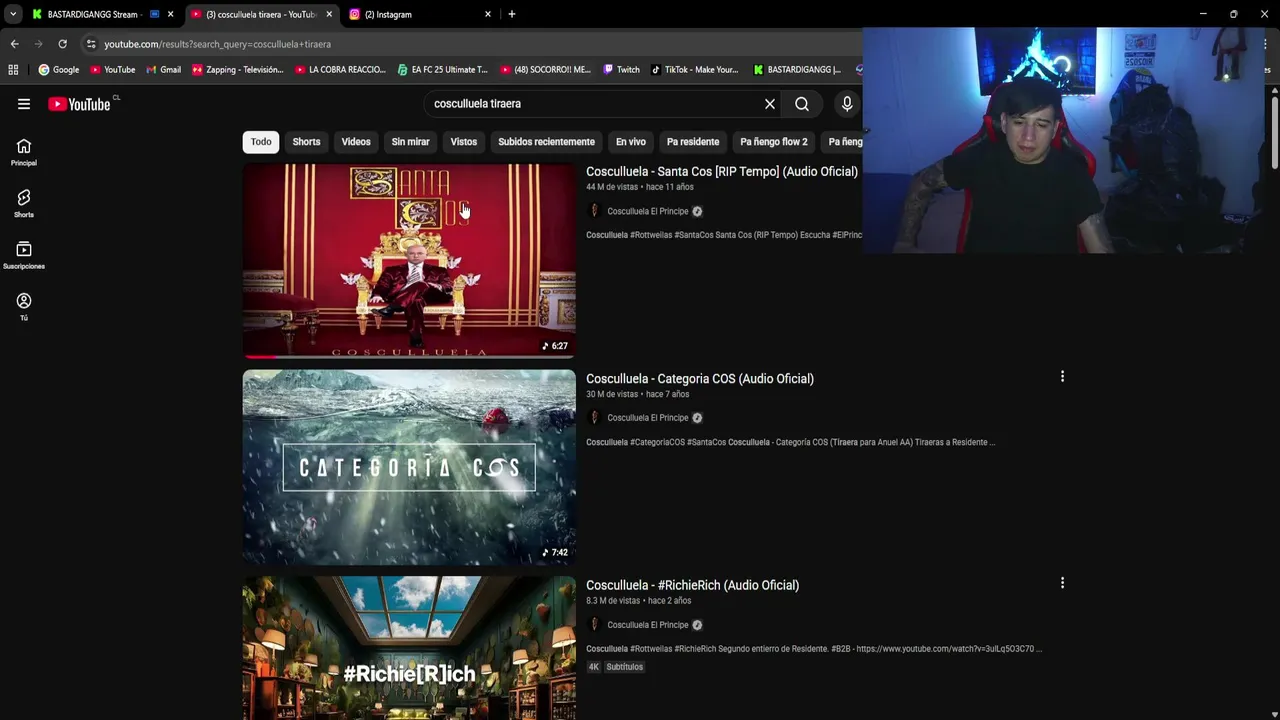Open Principal in the sidebar
Viewport: 1280px width, 720px height.
(x=24, y=152)
